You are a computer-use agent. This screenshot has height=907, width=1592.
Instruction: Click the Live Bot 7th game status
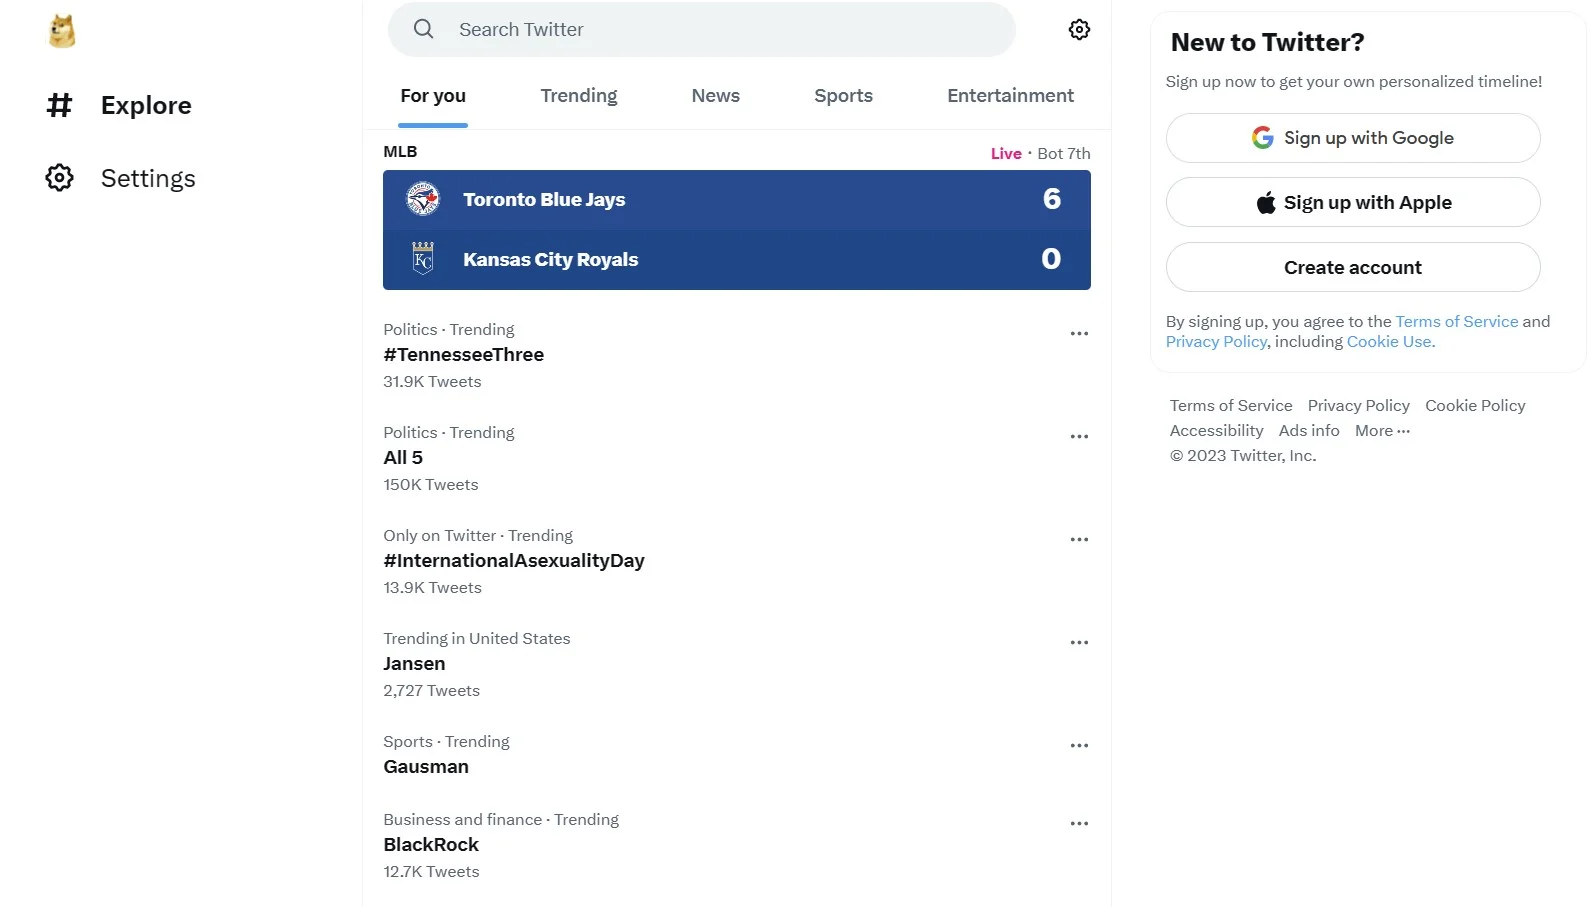1040,154
